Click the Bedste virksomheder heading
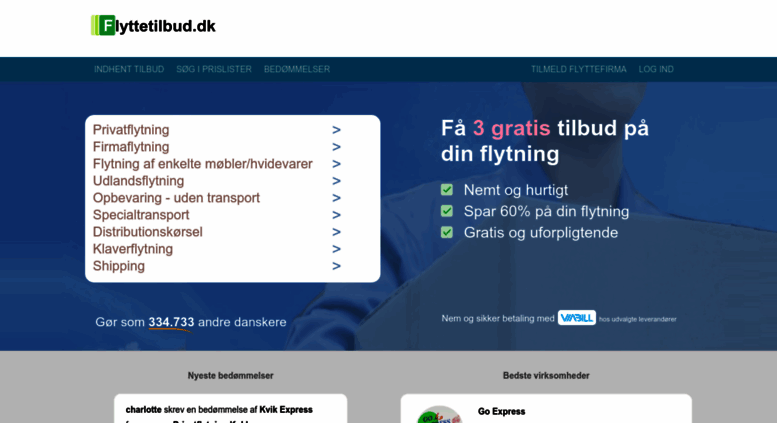Screen dimensions: 777x423 click(546, 376)
